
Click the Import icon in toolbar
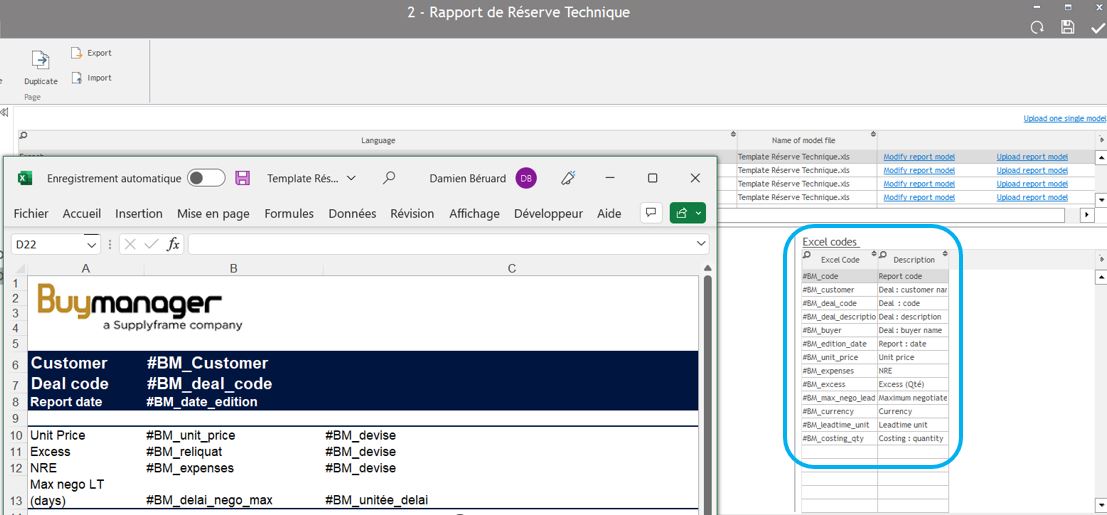pyautogui.click(x=76, y=78)
